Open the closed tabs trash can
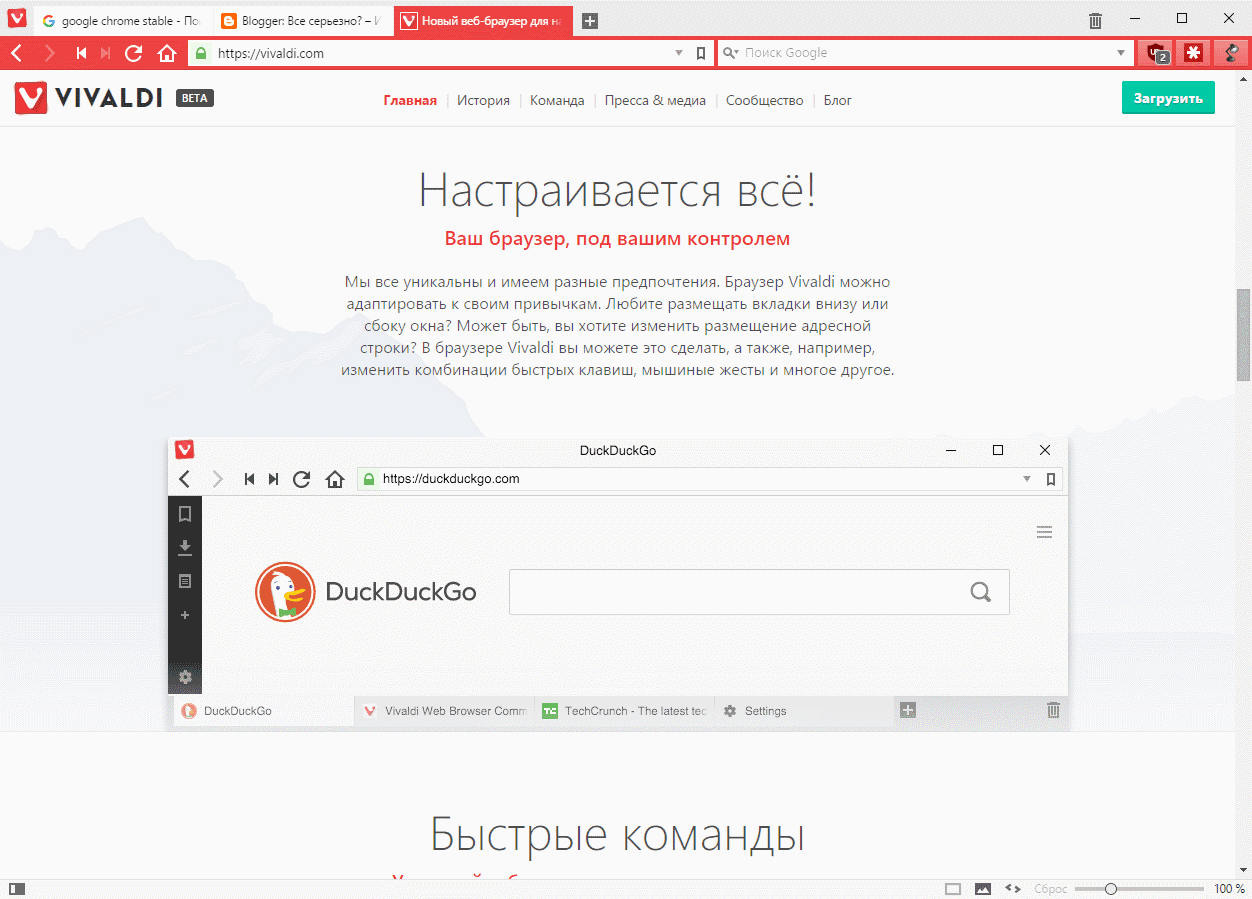Viewport: 1252px width, 899px height. click(x=1096, y=20)
